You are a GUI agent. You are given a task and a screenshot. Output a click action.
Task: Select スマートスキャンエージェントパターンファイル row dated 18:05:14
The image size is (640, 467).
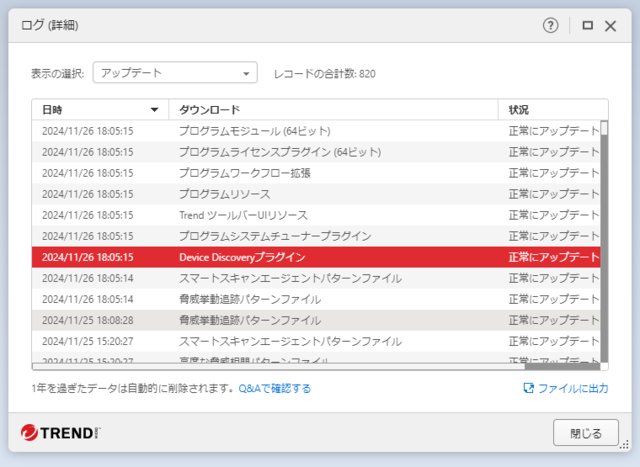click(316, 278)
